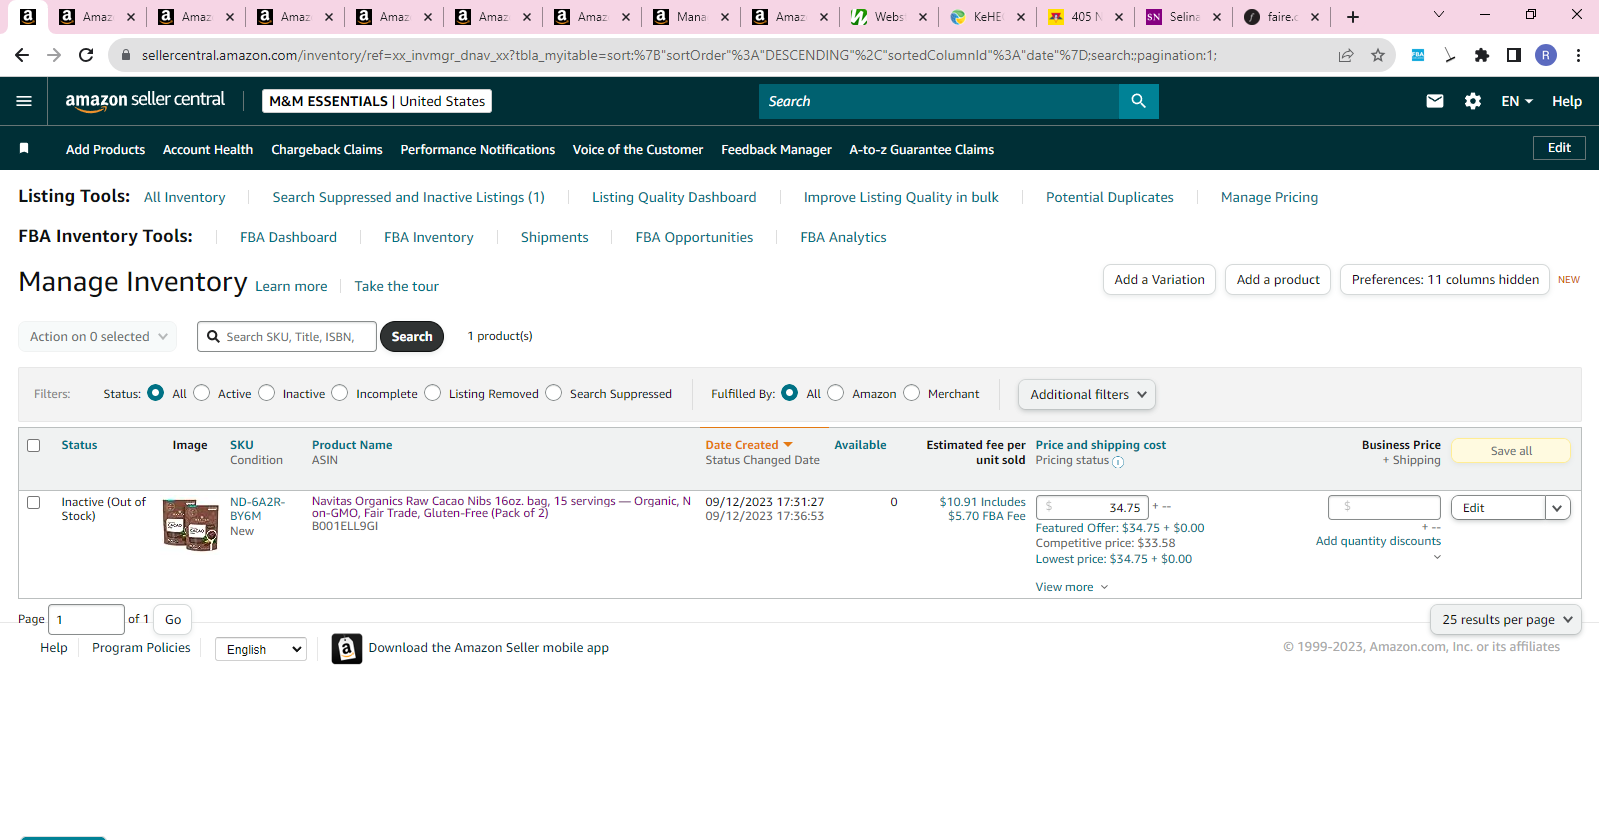Open the Extensions puzzle piece menu
The image size is (1599, 840).
point(1482,55)
